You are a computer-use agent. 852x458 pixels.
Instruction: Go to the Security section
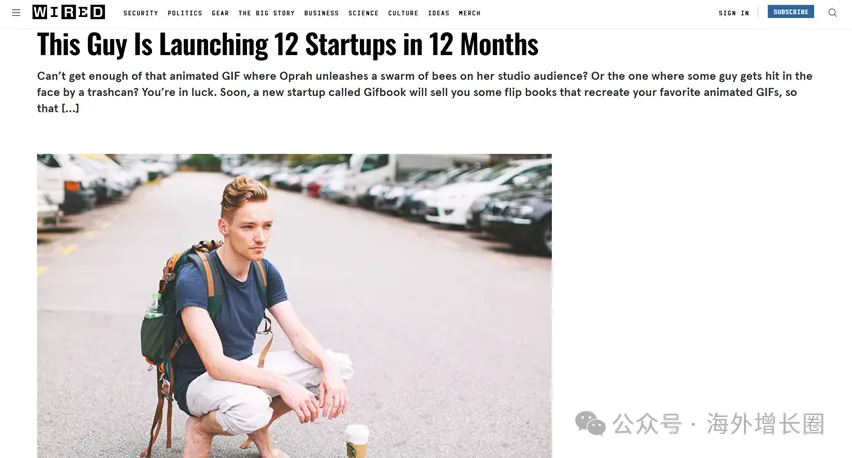click(141, 13)
